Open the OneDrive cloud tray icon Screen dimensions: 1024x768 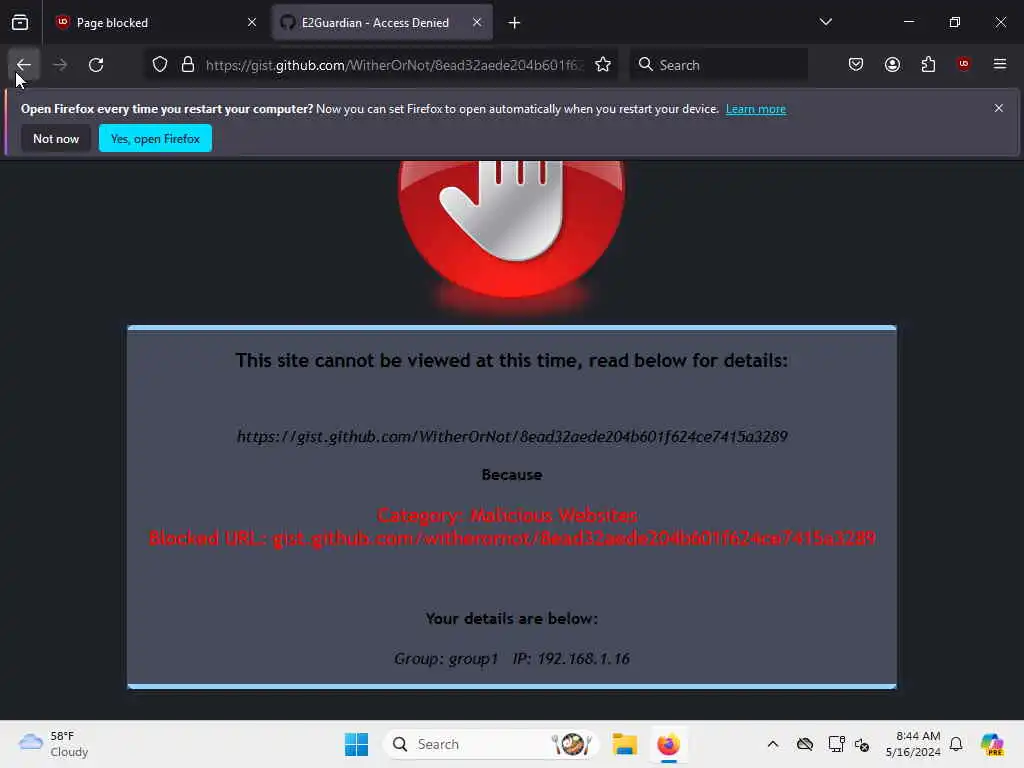[805, 744]
